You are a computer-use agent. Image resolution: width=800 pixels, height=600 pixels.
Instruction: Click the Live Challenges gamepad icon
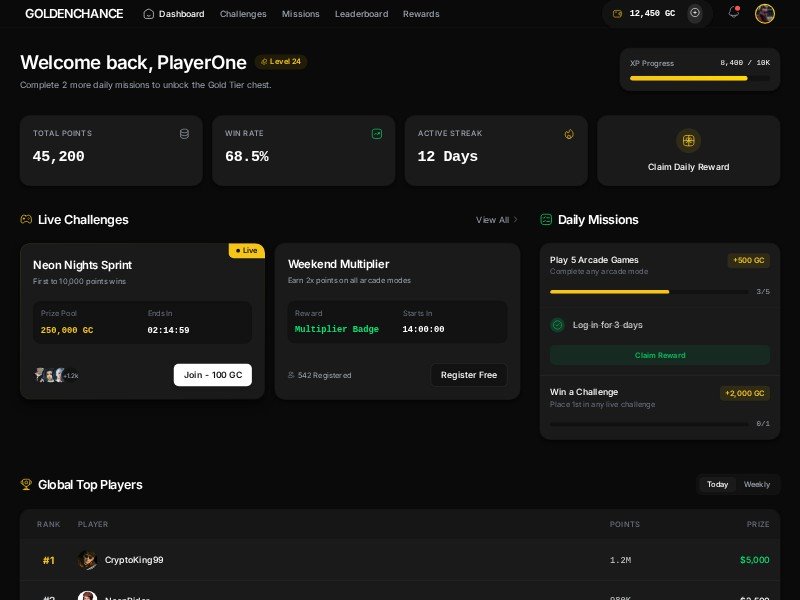click(x=26, y=219)
